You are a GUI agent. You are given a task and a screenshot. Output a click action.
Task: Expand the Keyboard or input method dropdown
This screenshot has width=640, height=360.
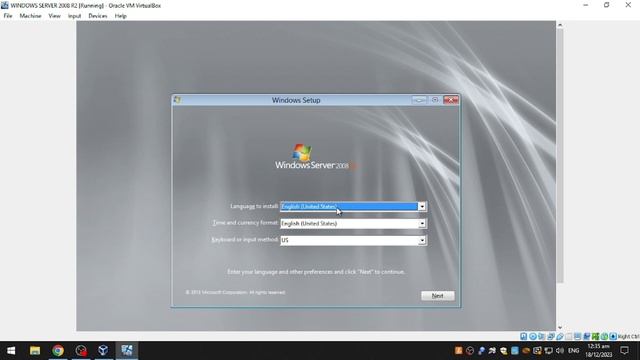click(422, 240)
